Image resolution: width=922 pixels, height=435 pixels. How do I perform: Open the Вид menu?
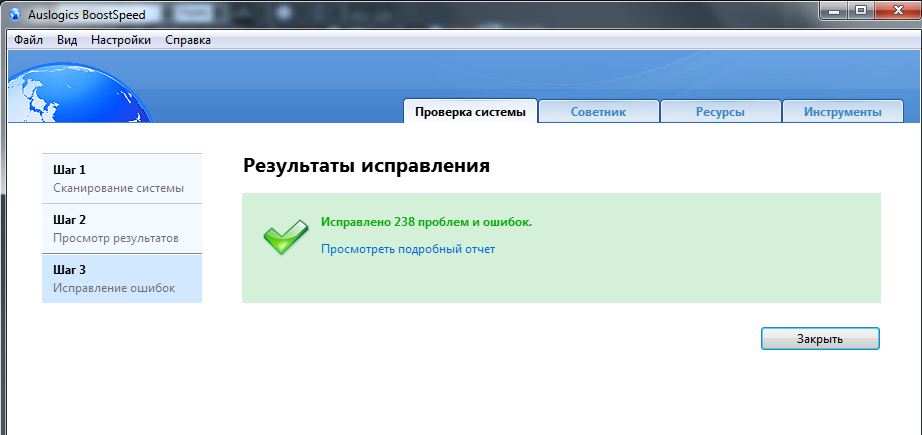[x=67, y=40]
